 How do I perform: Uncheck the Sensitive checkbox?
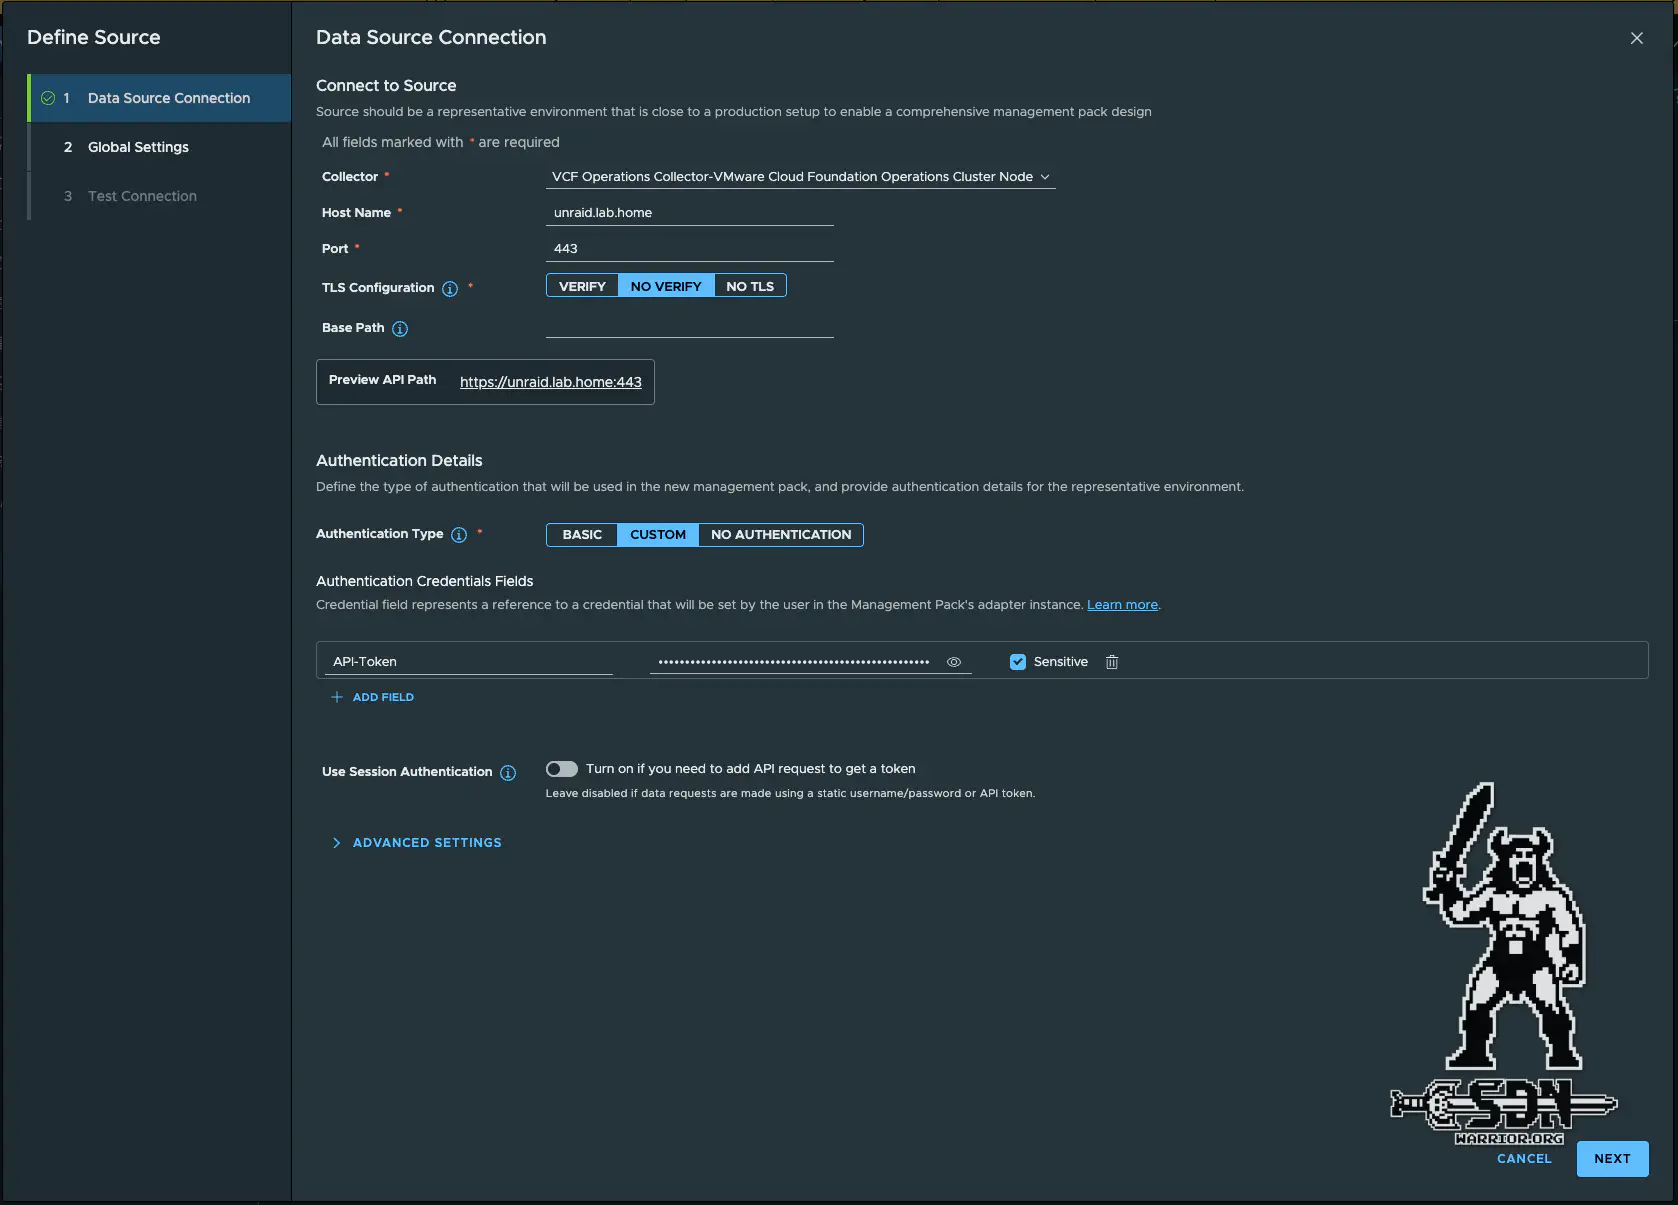(x=1017, y=662)
